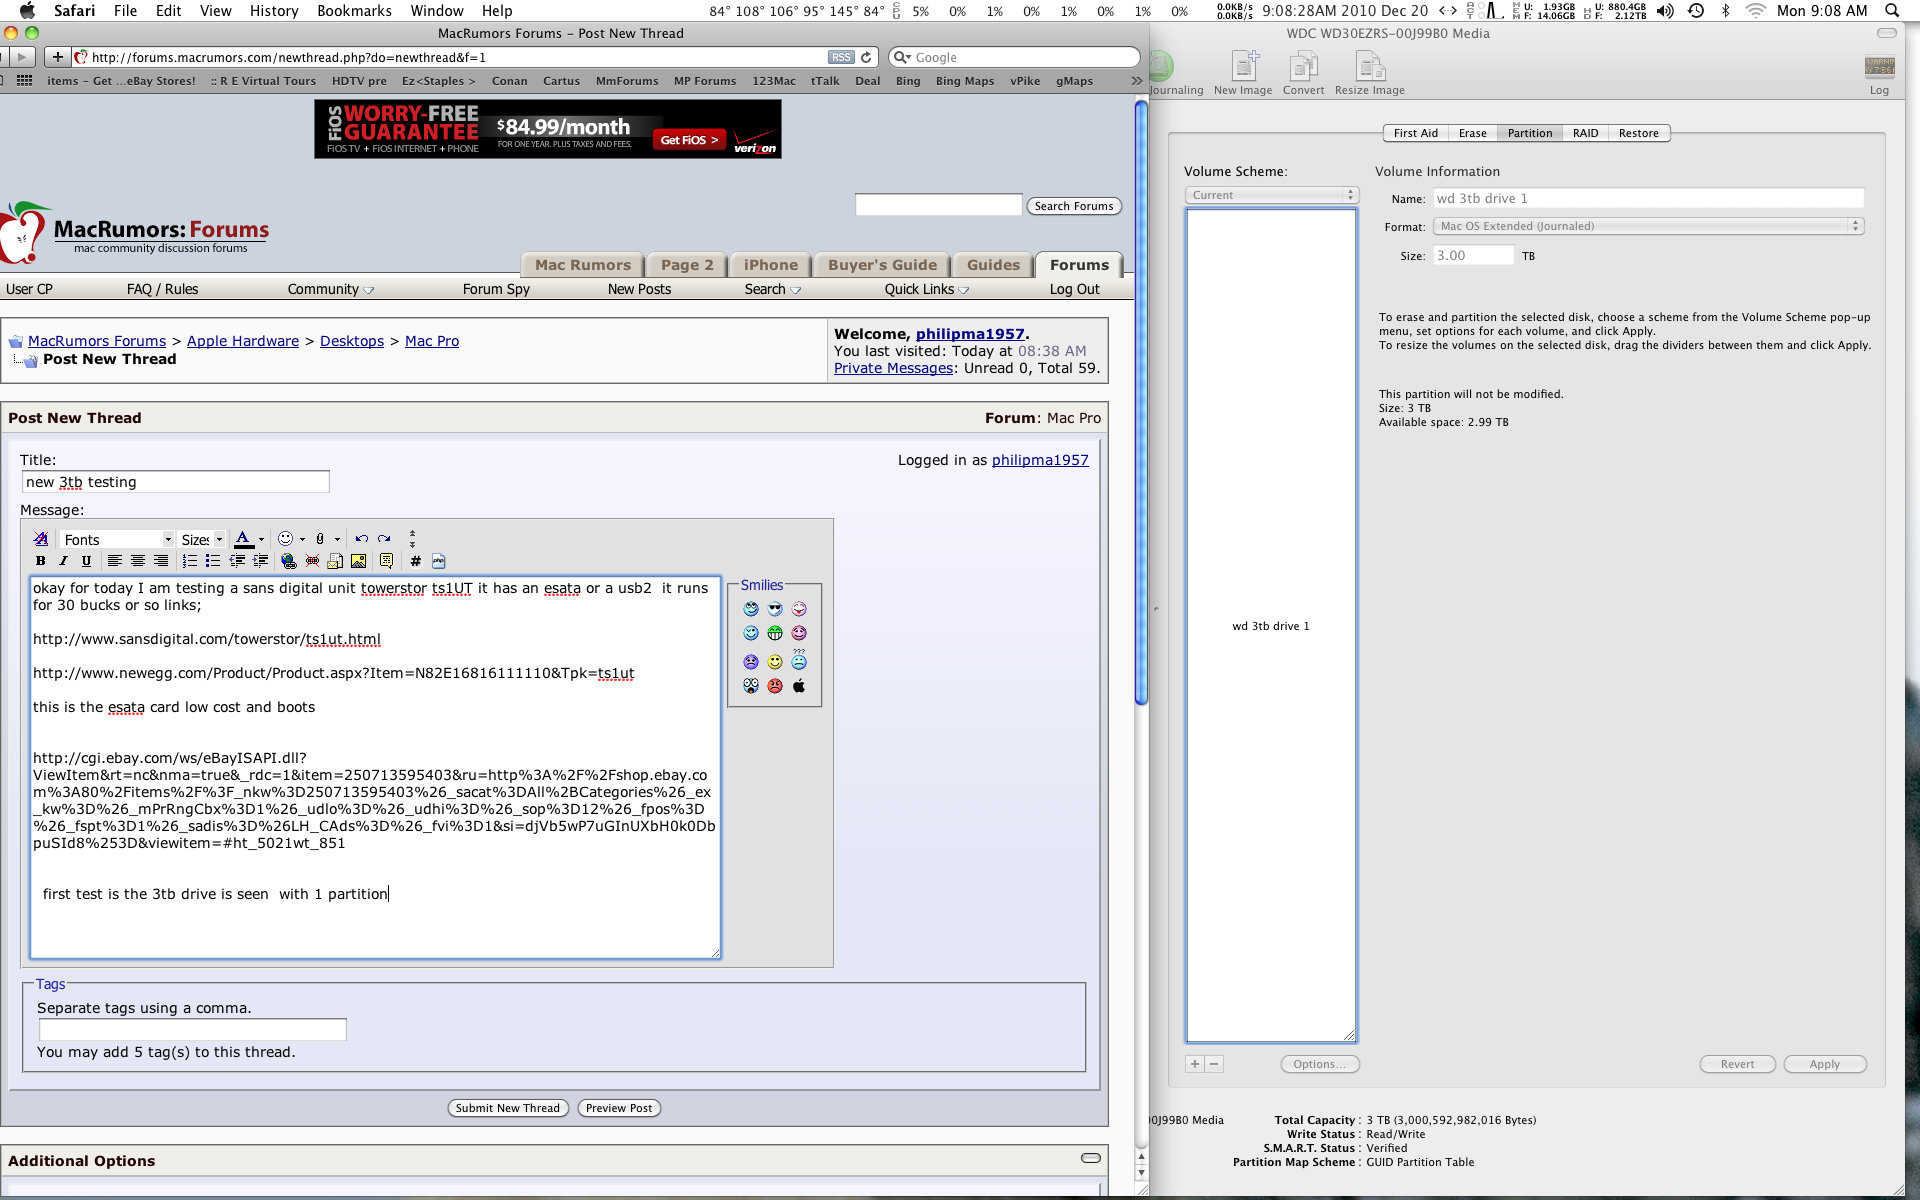The height and width of the screenshot is (1200, 1920).
Task: Click the paperclip attachment icon
Action: (x=320, y=539)
